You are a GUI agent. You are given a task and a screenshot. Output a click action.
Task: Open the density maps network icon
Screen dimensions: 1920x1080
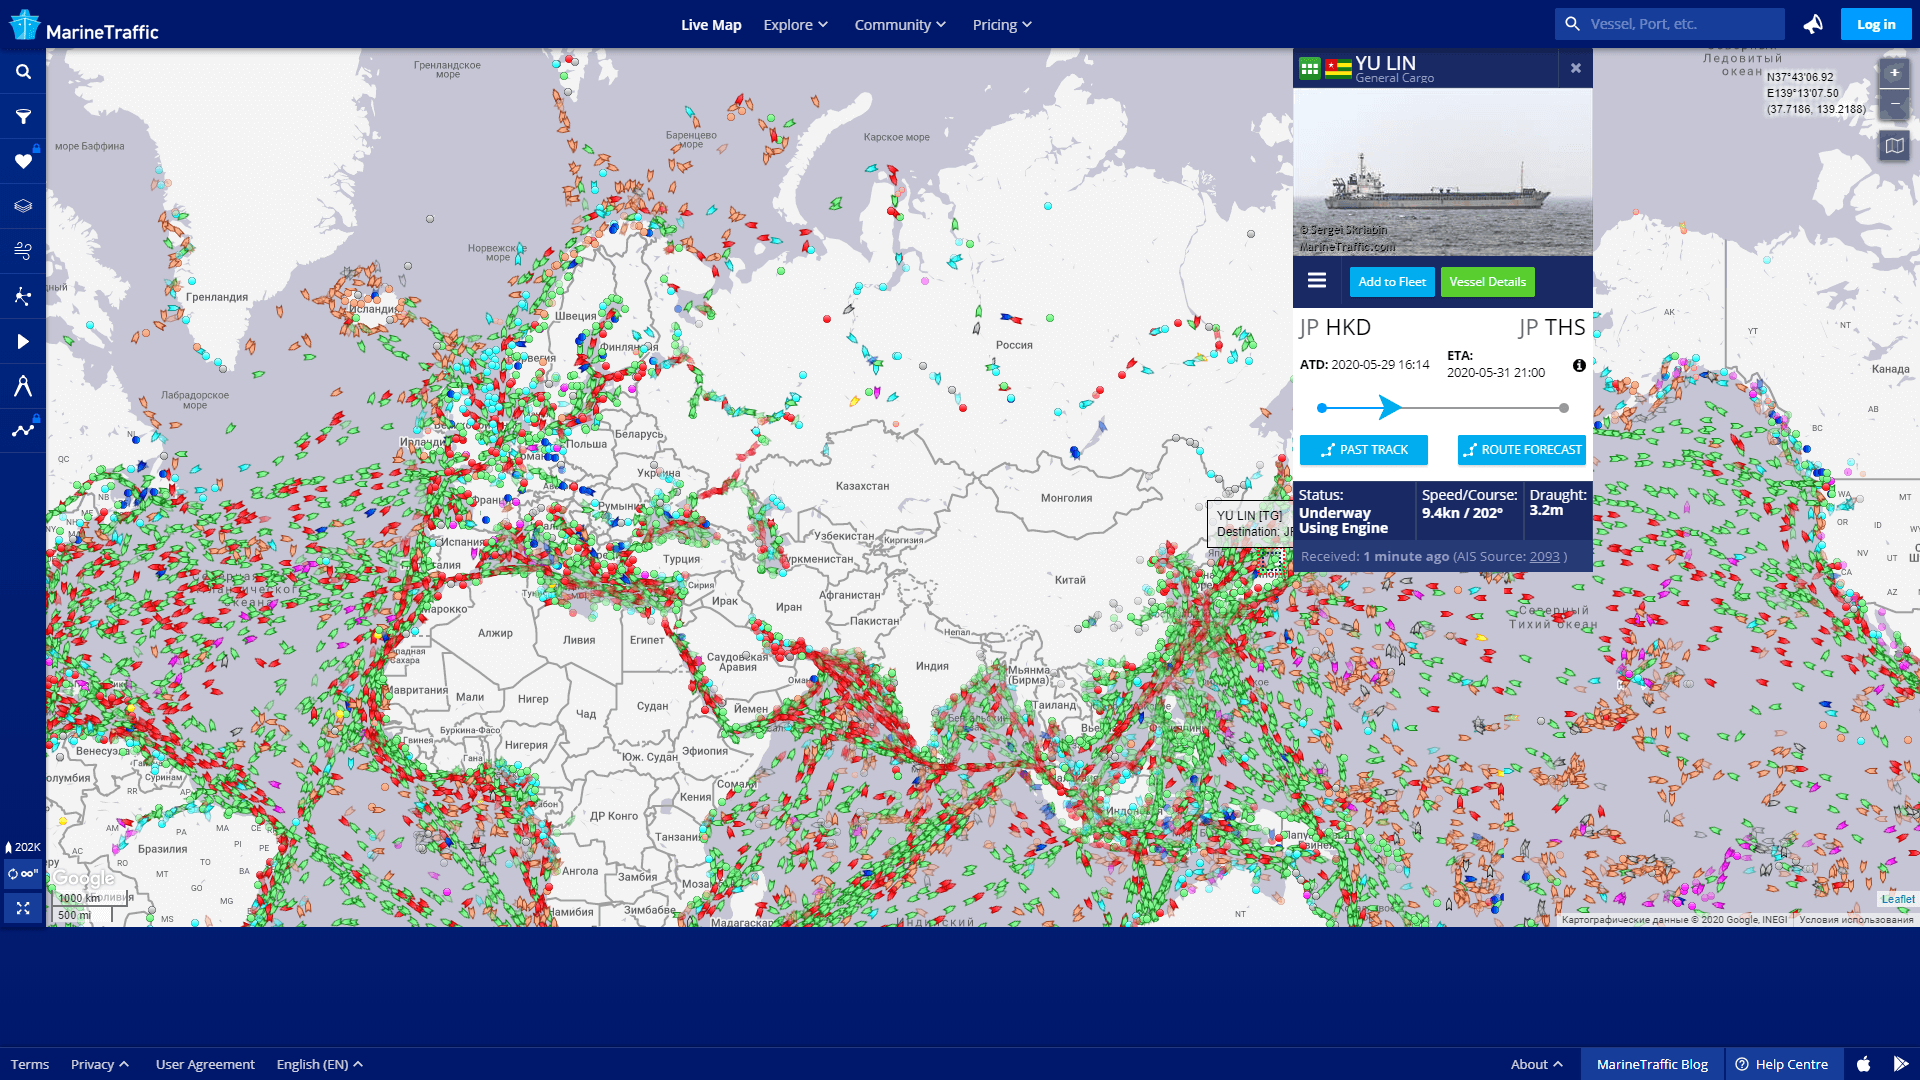tap(23, 296)
